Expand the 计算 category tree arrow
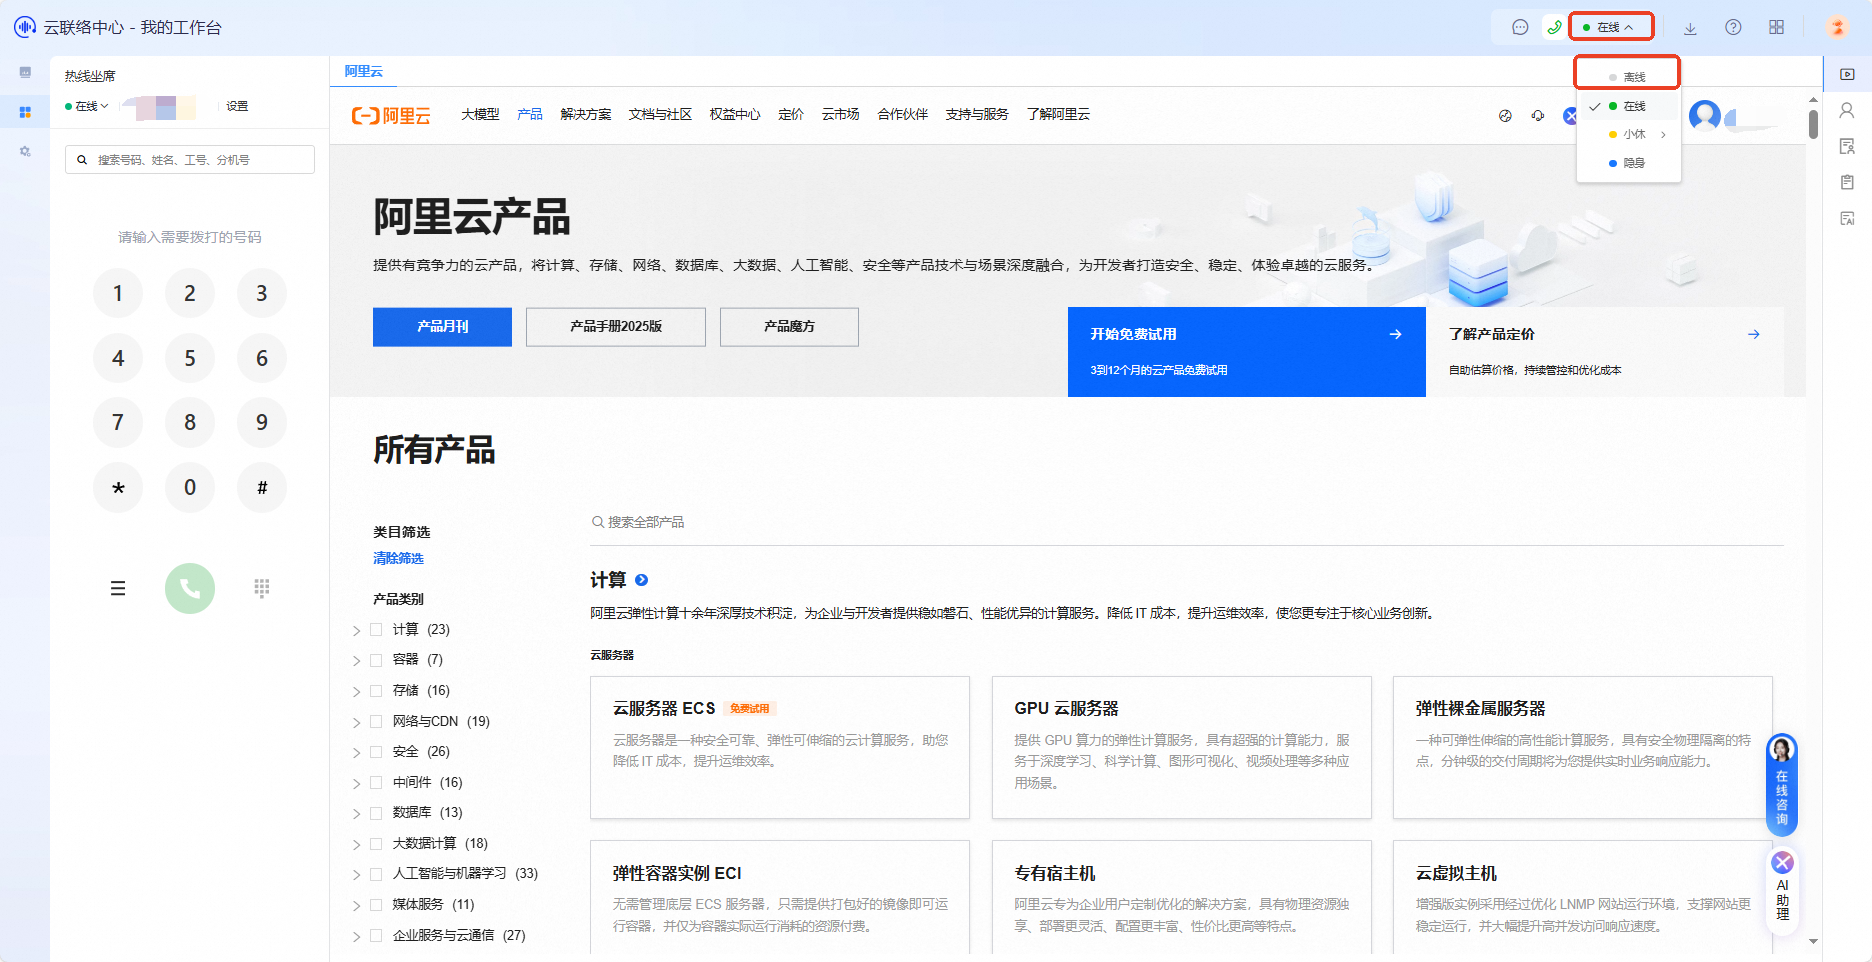 pyautogui.click(x=356, y=630)
